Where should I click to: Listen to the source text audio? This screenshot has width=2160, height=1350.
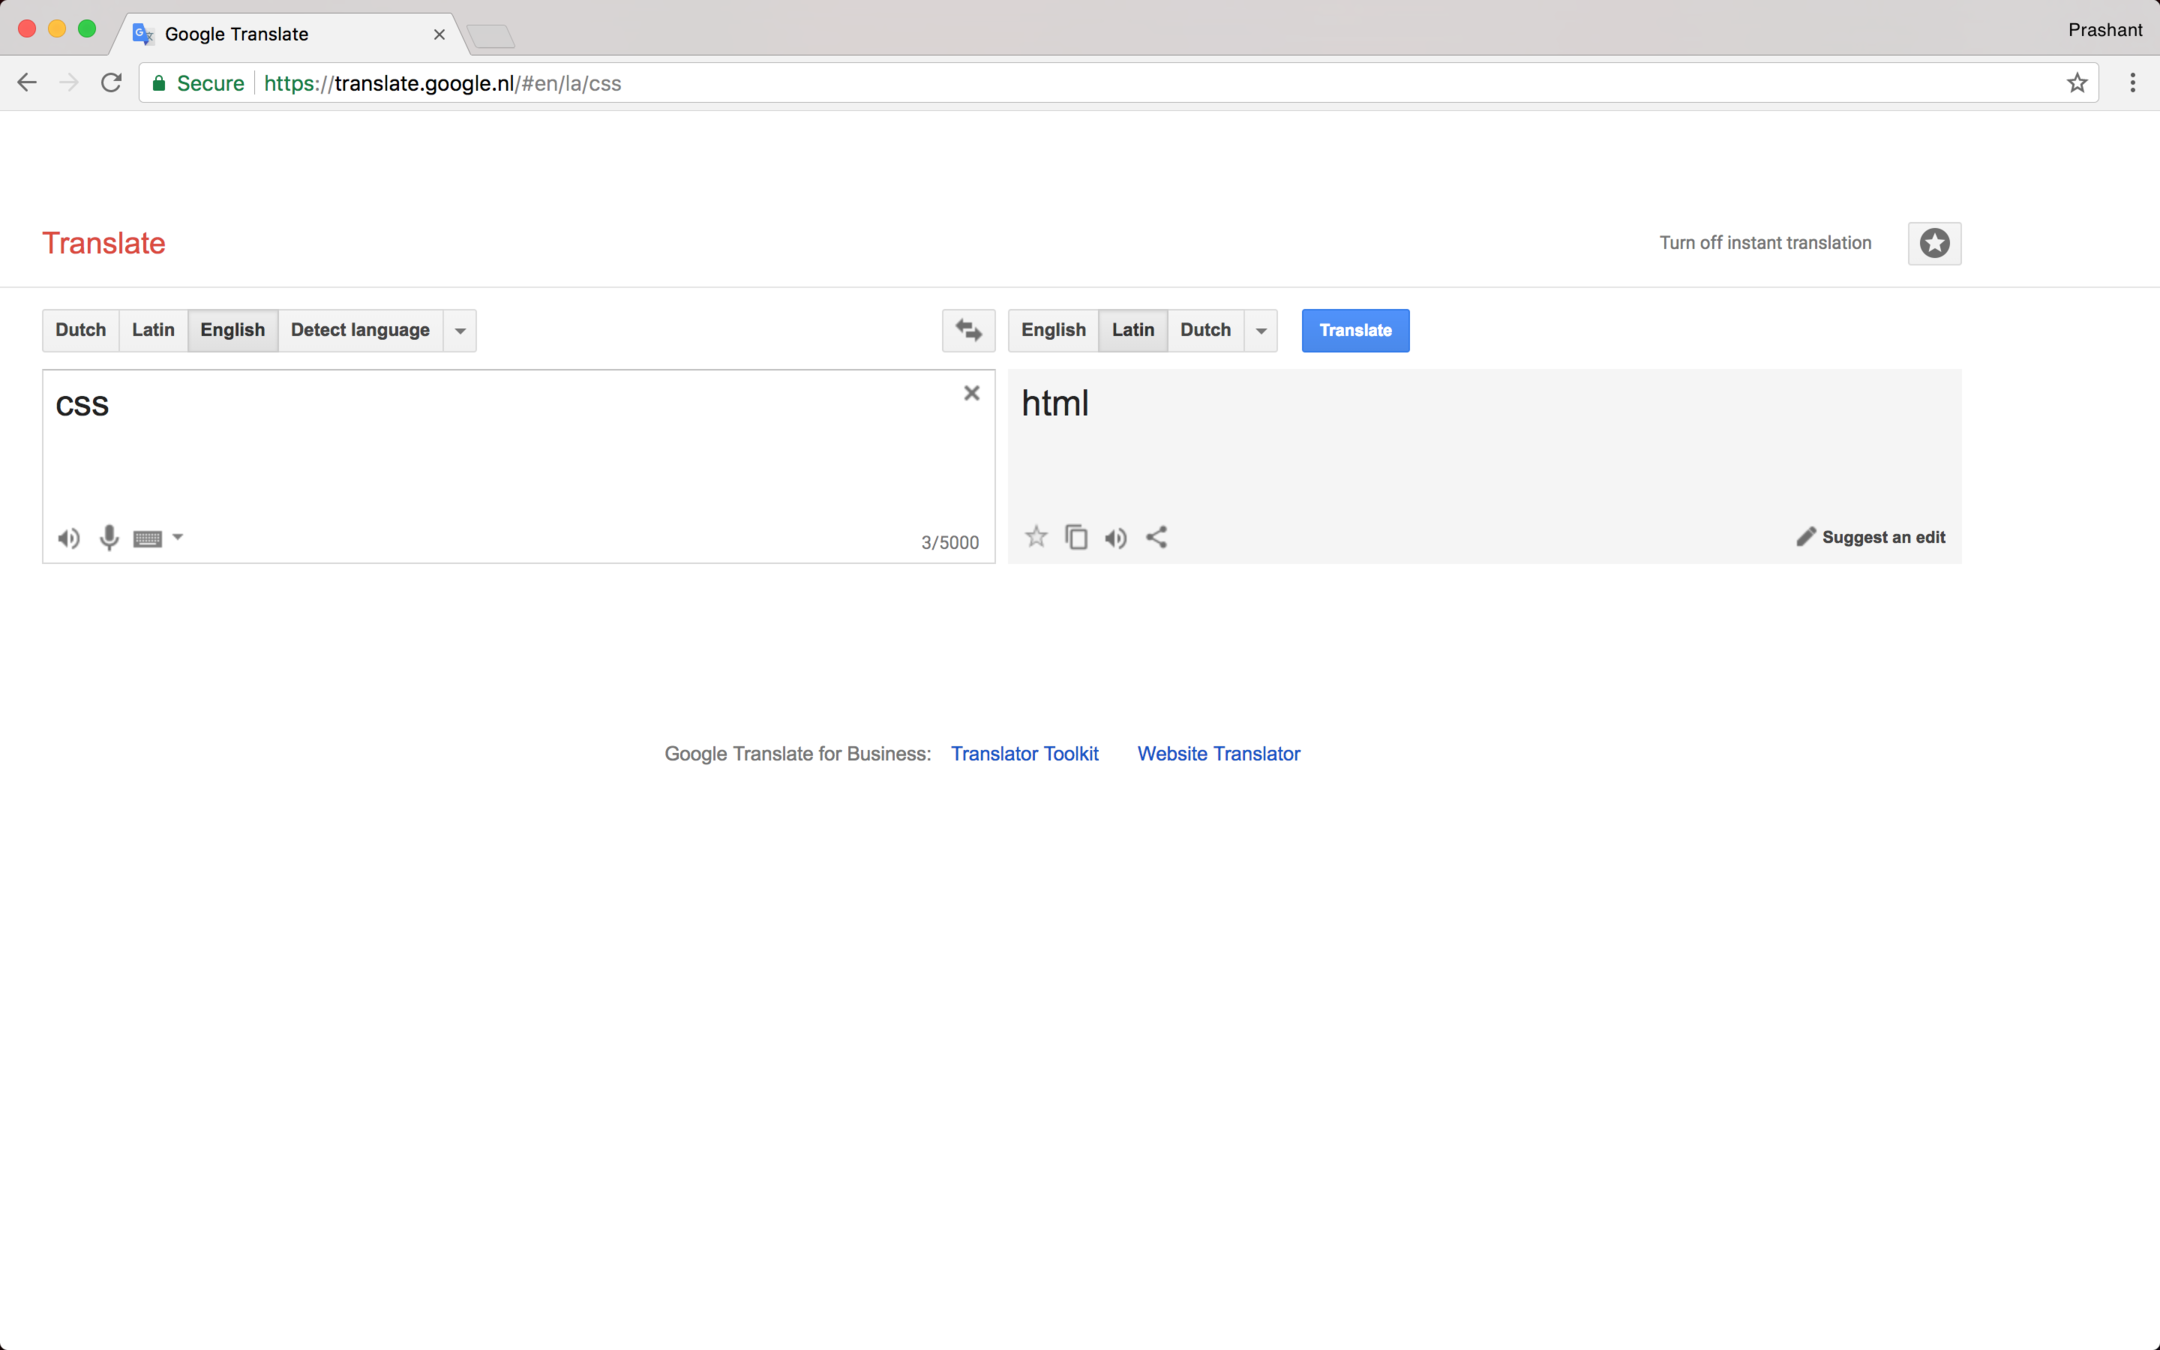(68, 539)
